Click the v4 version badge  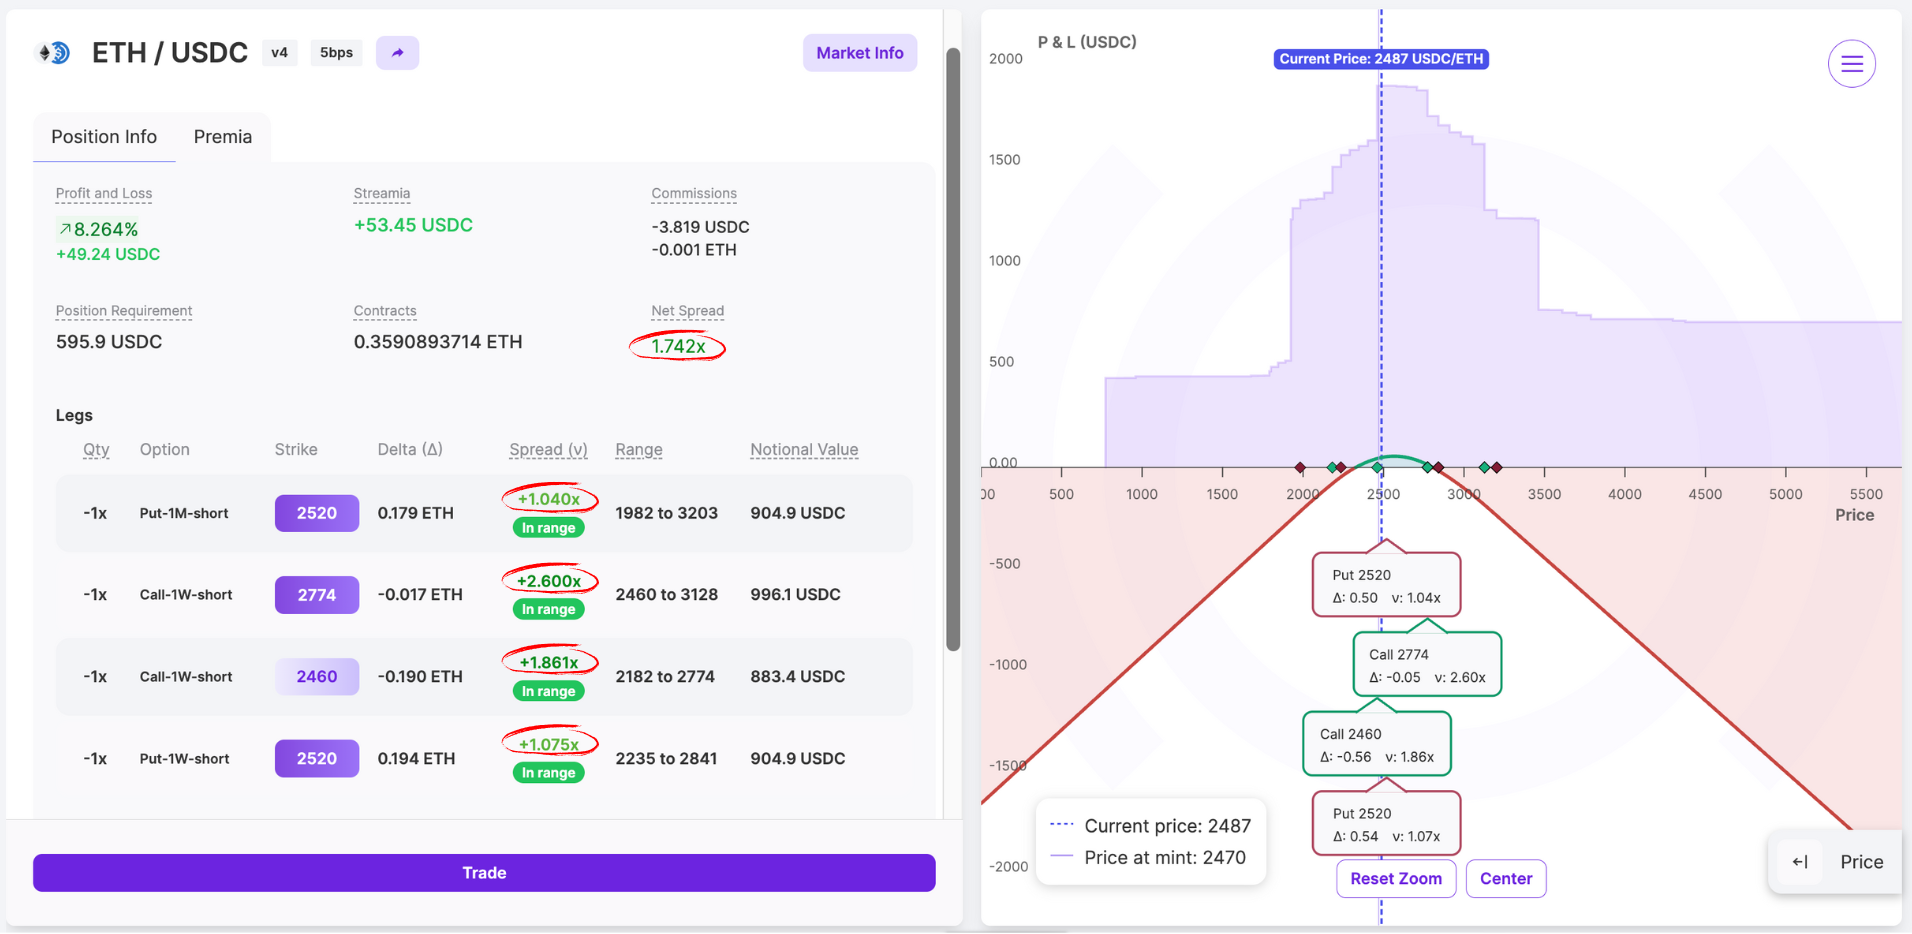279,53
